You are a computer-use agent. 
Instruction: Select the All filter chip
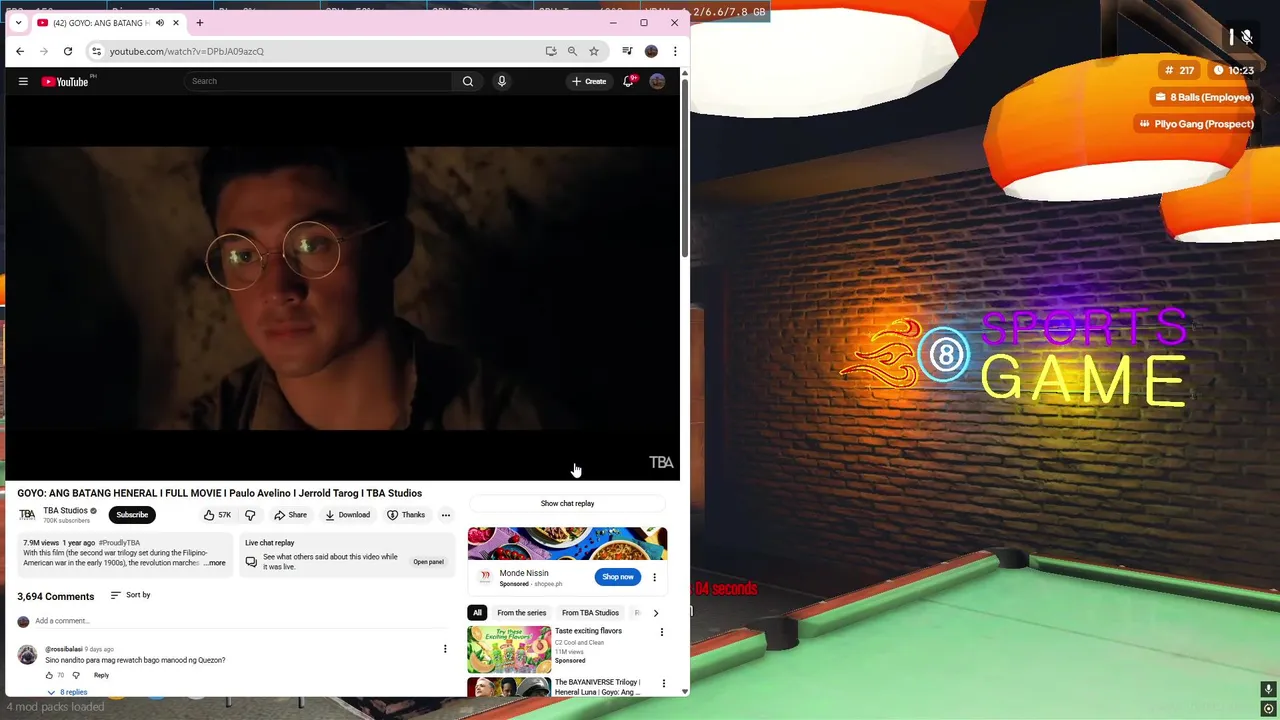click(477, 613)
